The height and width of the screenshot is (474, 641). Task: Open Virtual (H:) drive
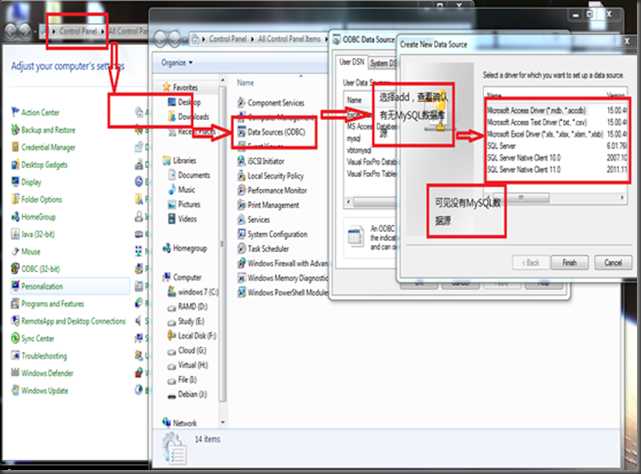coord(188,365)
